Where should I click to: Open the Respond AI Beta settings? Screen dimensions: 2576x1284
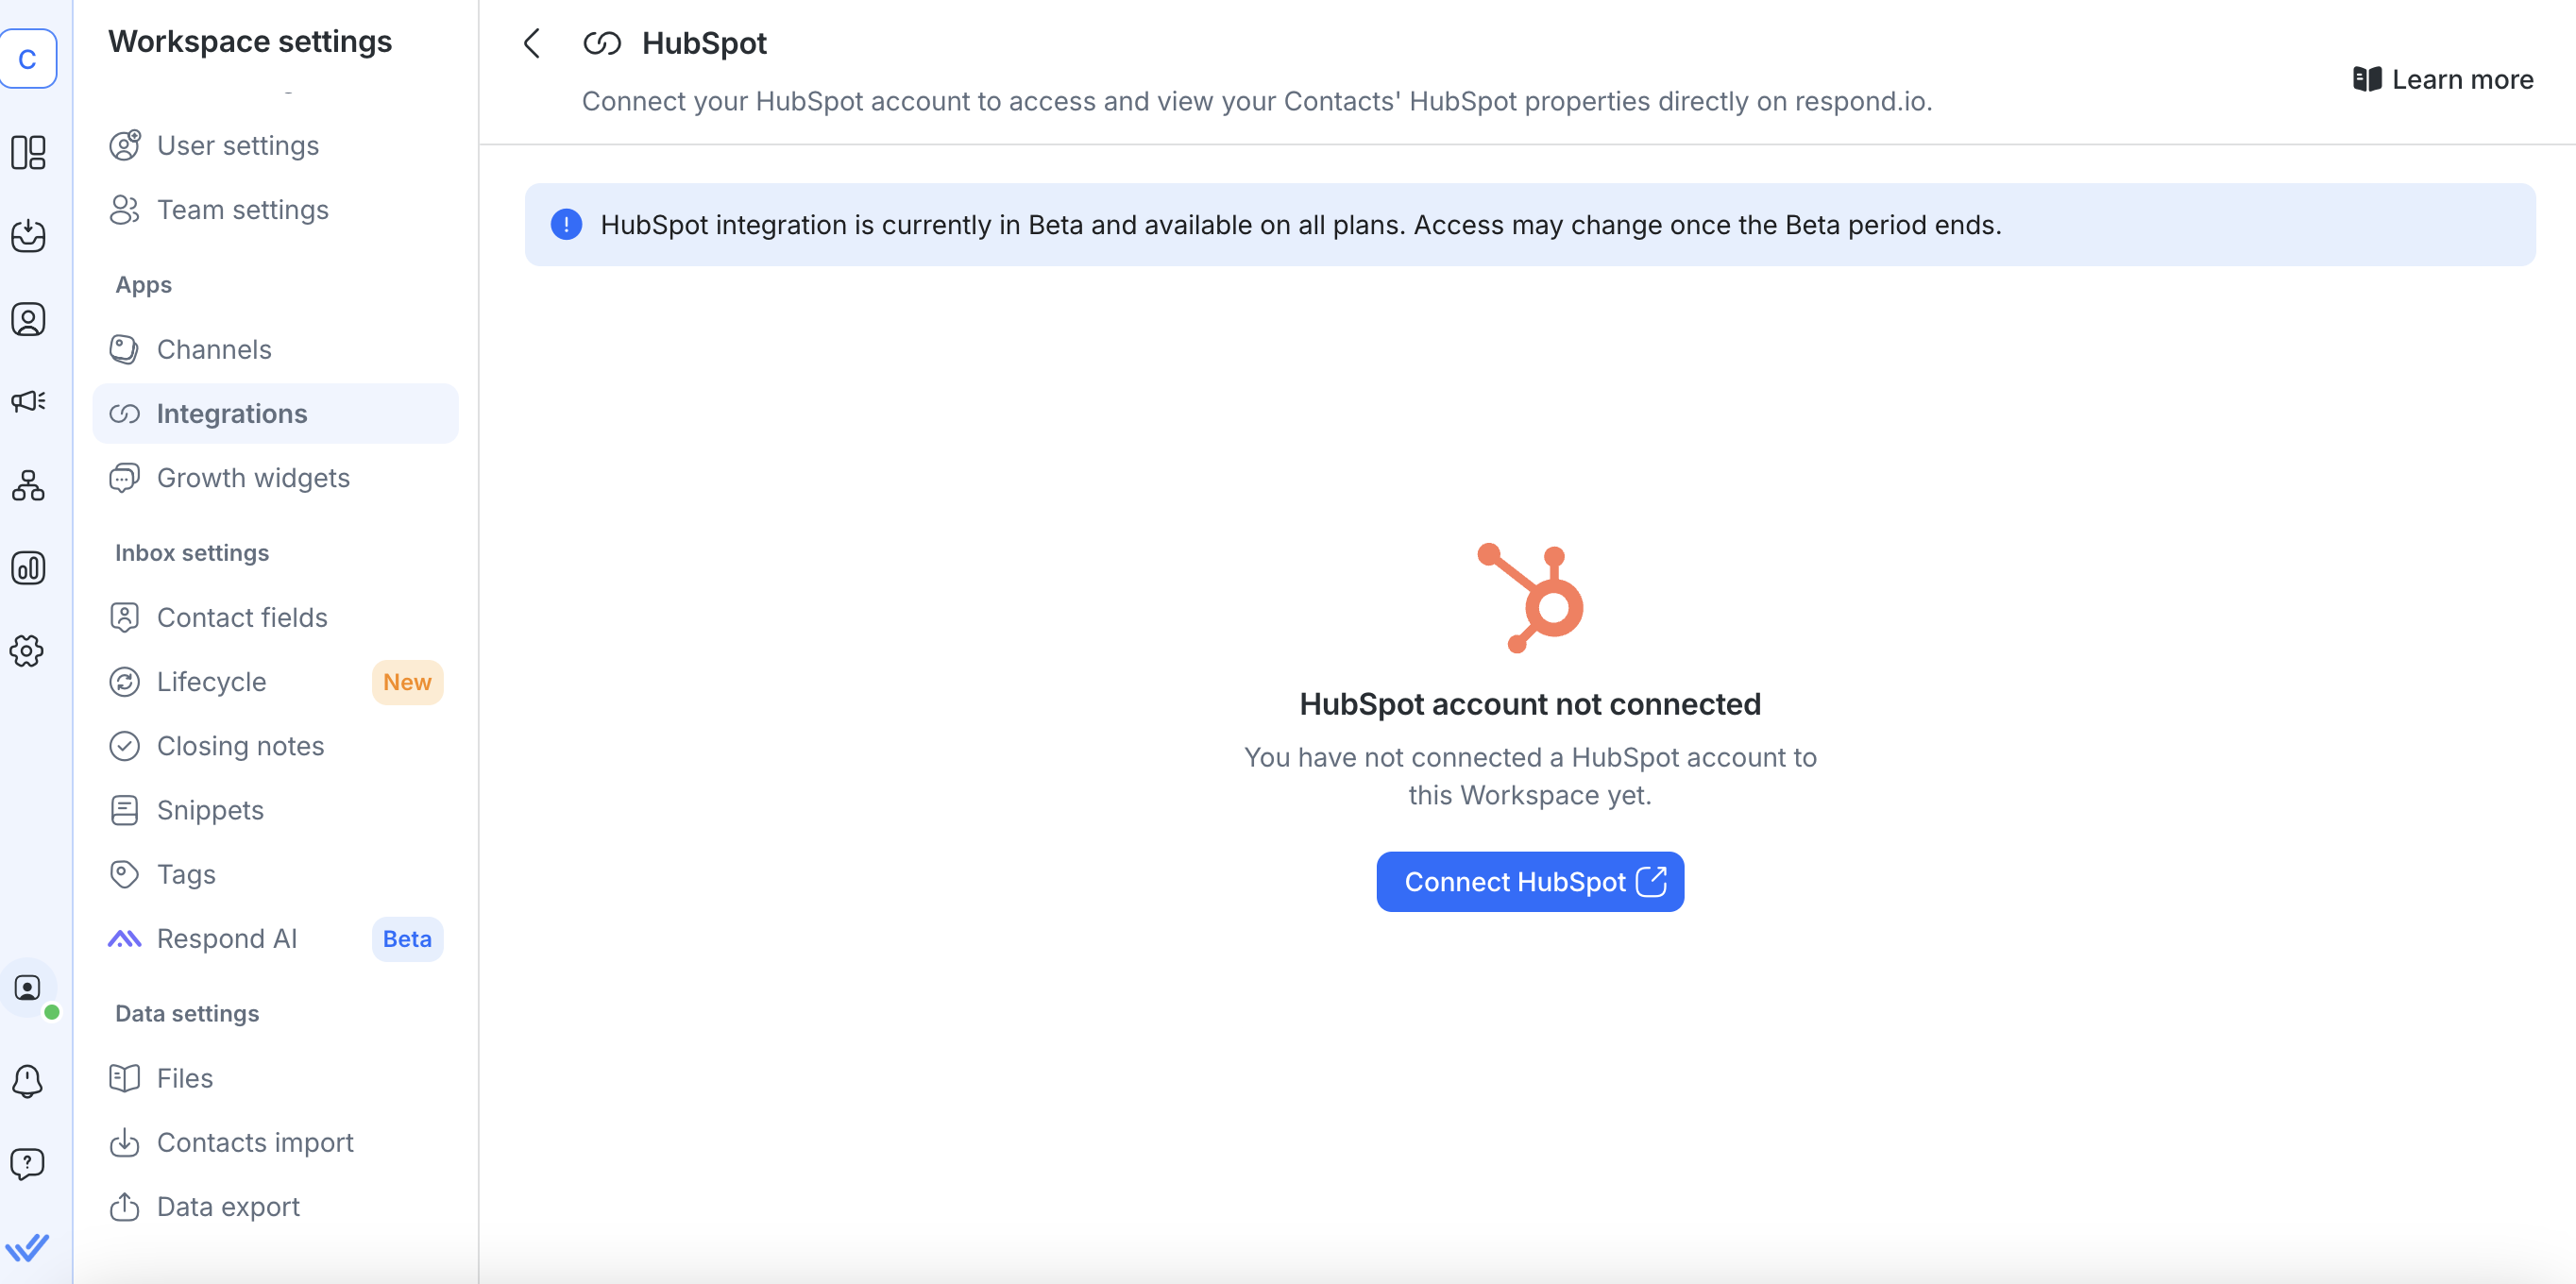226,939
